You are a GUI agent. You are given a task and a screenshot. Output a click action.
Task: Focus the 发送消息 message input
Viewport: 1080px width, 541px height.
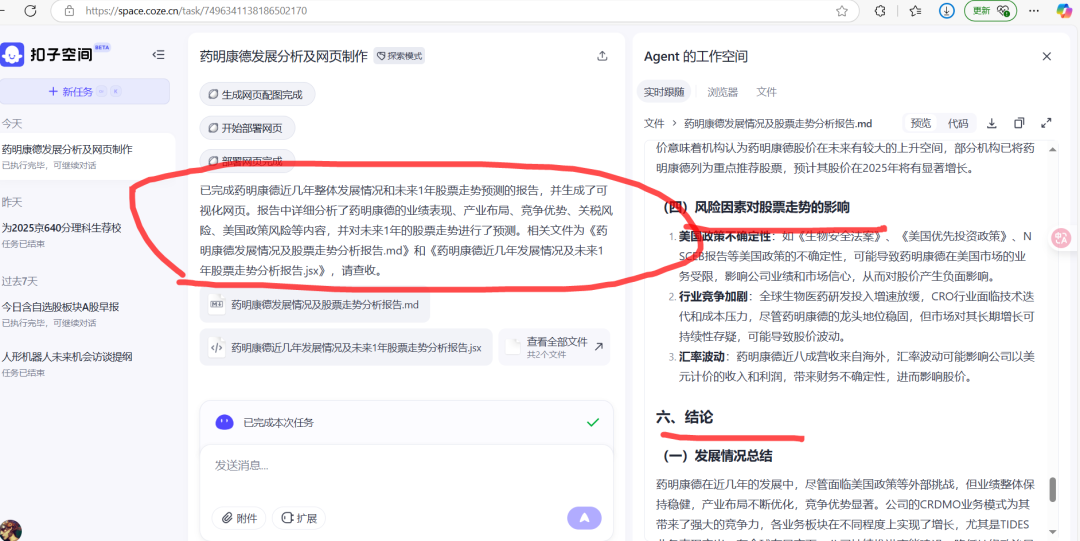point(406,466)
